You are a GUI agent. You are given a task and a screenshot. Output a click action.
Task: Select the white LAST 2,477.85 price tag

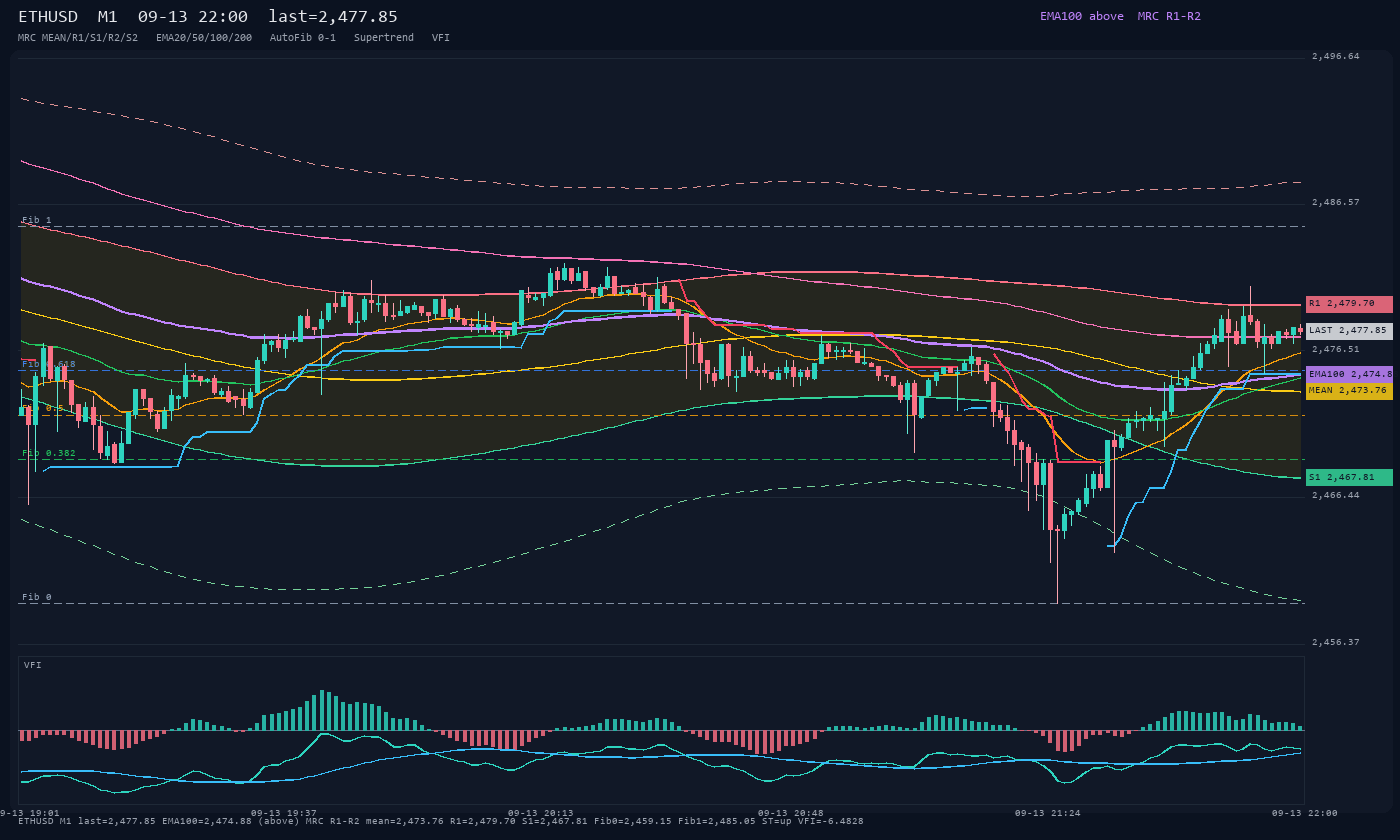click(x=1349, y=331)
